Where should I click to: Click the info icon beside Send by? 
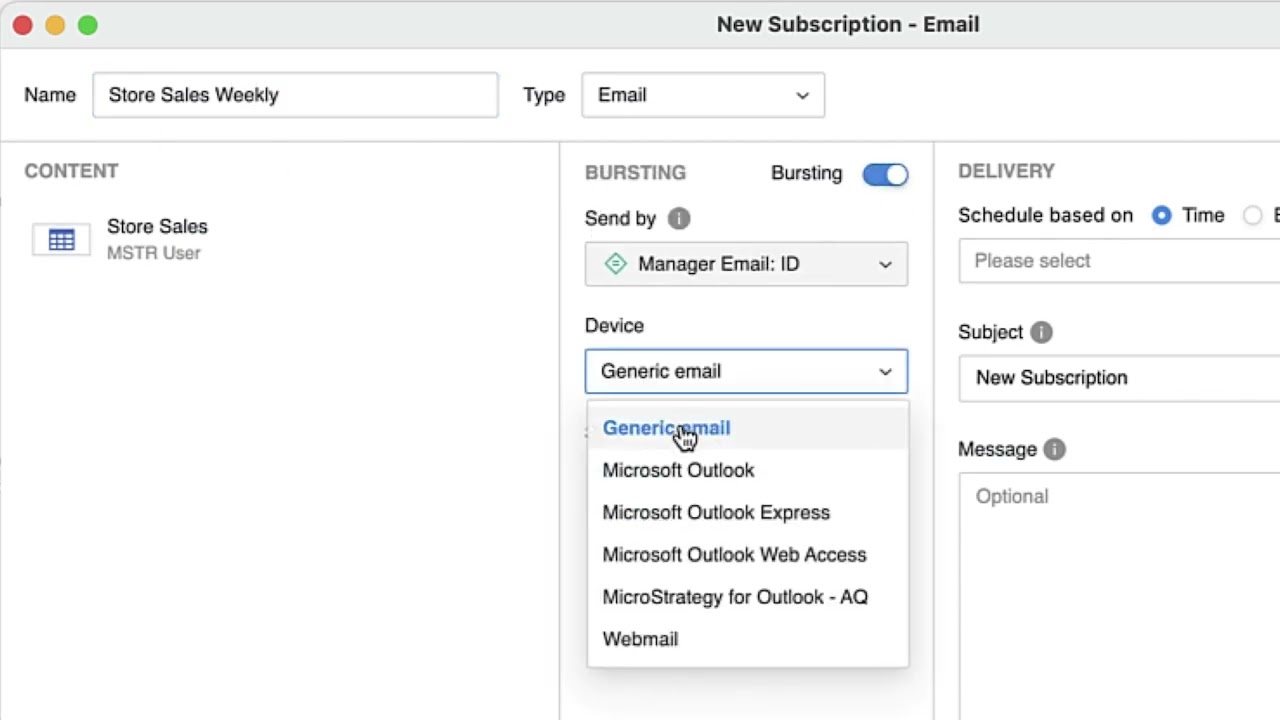pos(679,218)
